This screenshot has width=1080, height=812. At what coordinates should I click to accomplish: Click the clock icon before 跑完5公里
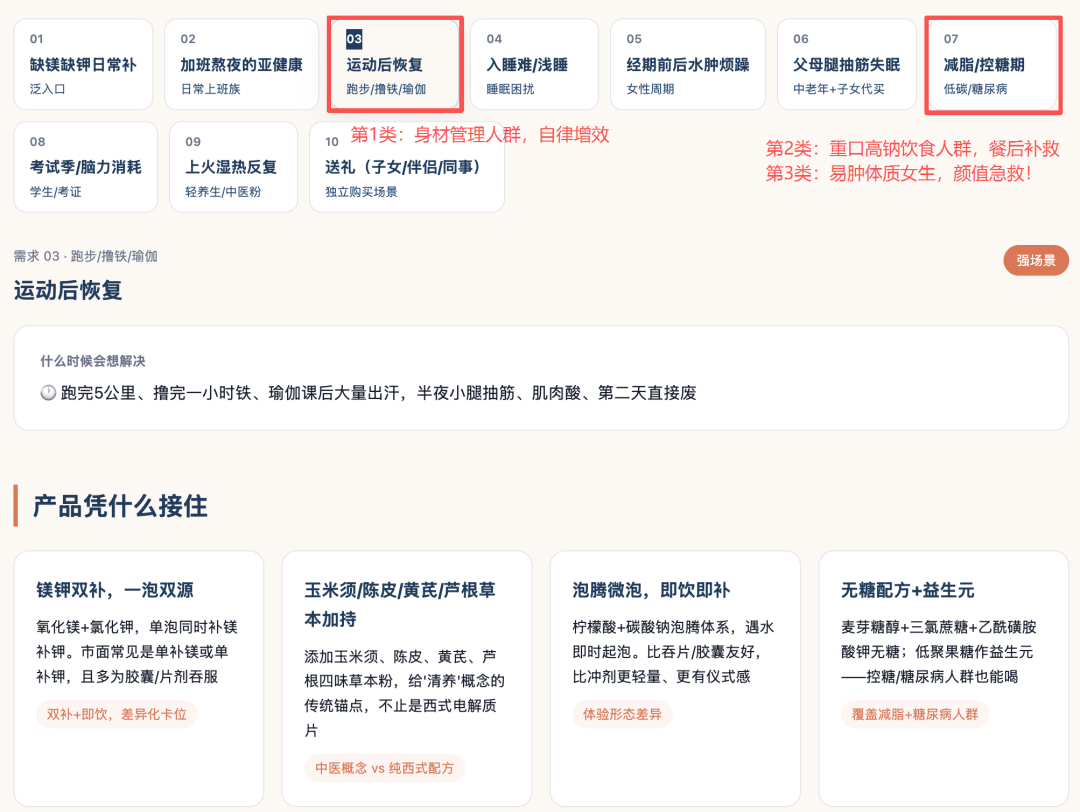coord(48,393)
